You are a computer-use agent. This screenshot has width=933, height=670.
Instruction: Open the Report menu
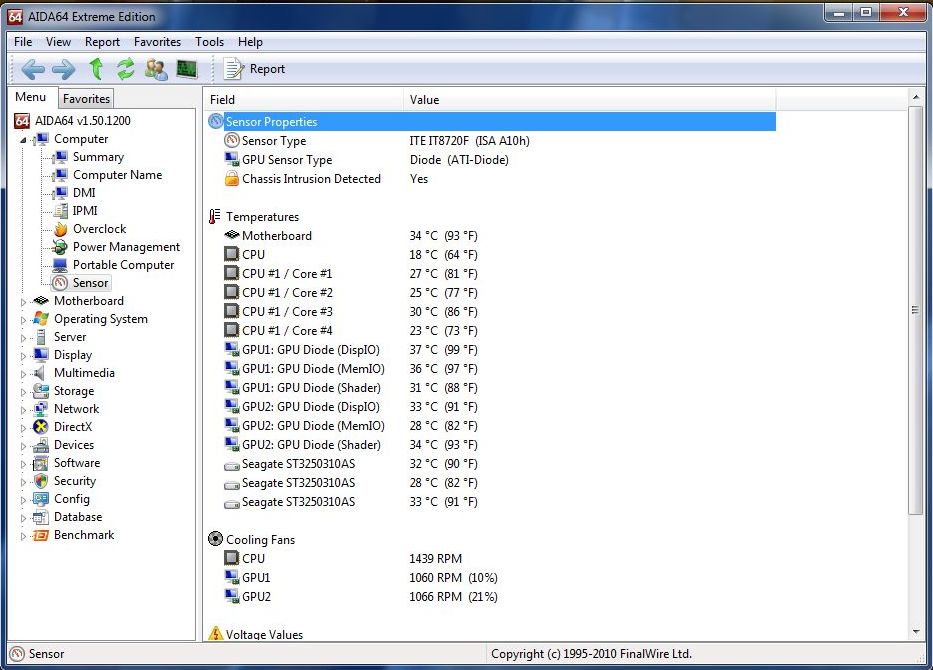(x=102, y=42)
